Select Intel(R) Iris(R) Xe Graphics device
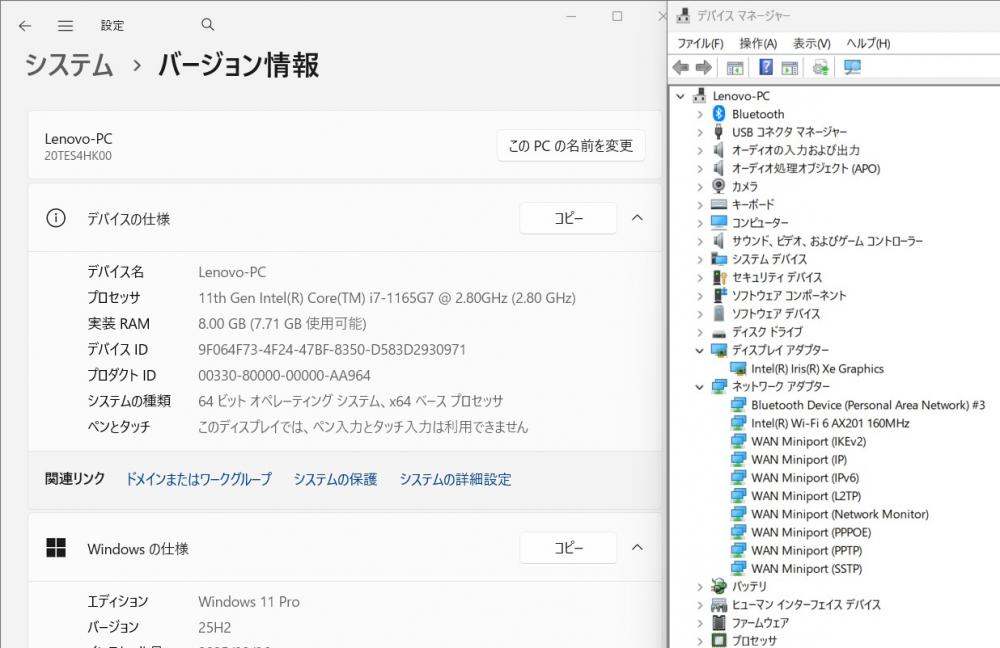Viewport: 1000px width, 648px height. tap(817, 368)
